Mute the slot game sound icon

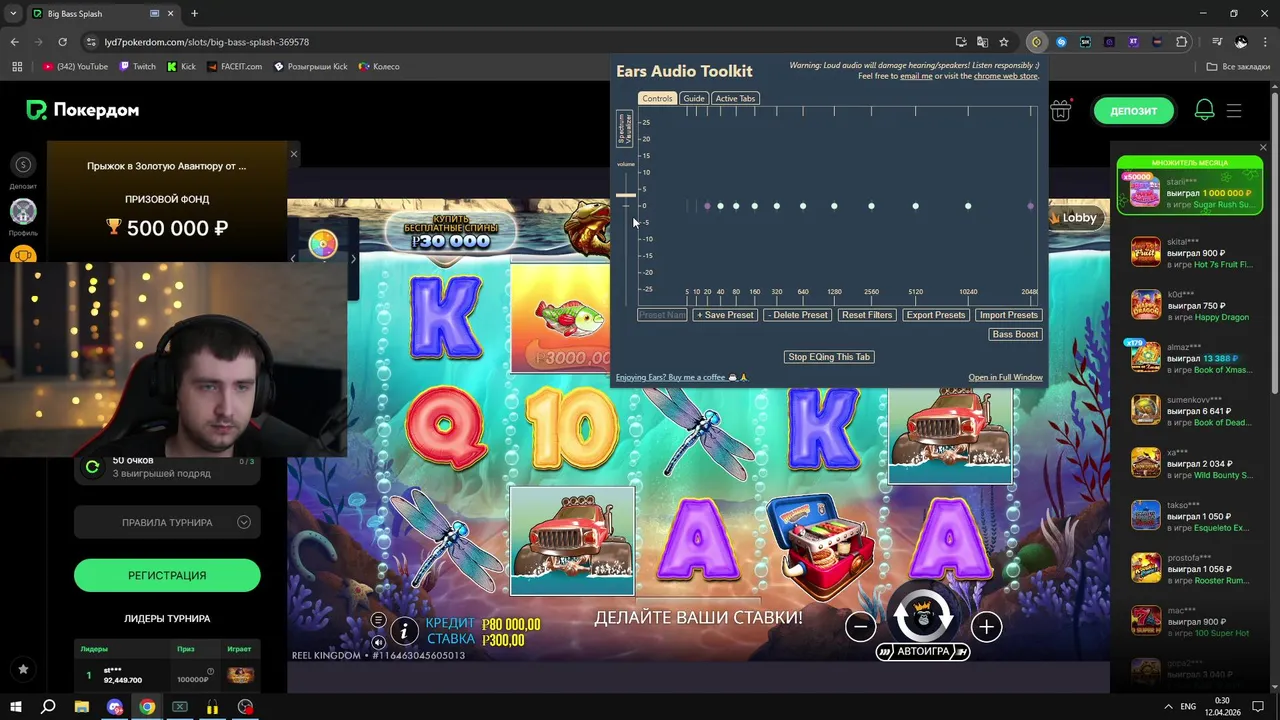[x=378, y=642]
